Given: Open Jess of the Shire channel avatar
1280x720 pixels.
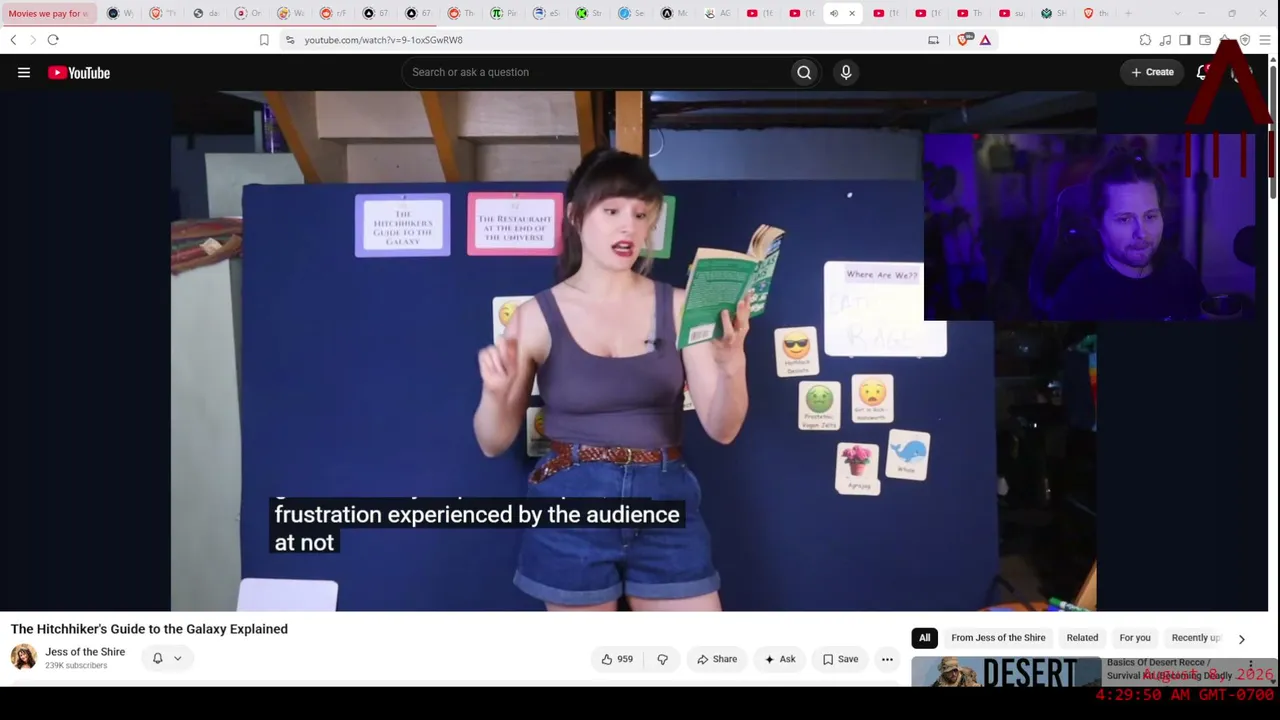Looking at the screenshot, I should click(x=24, y=657).
